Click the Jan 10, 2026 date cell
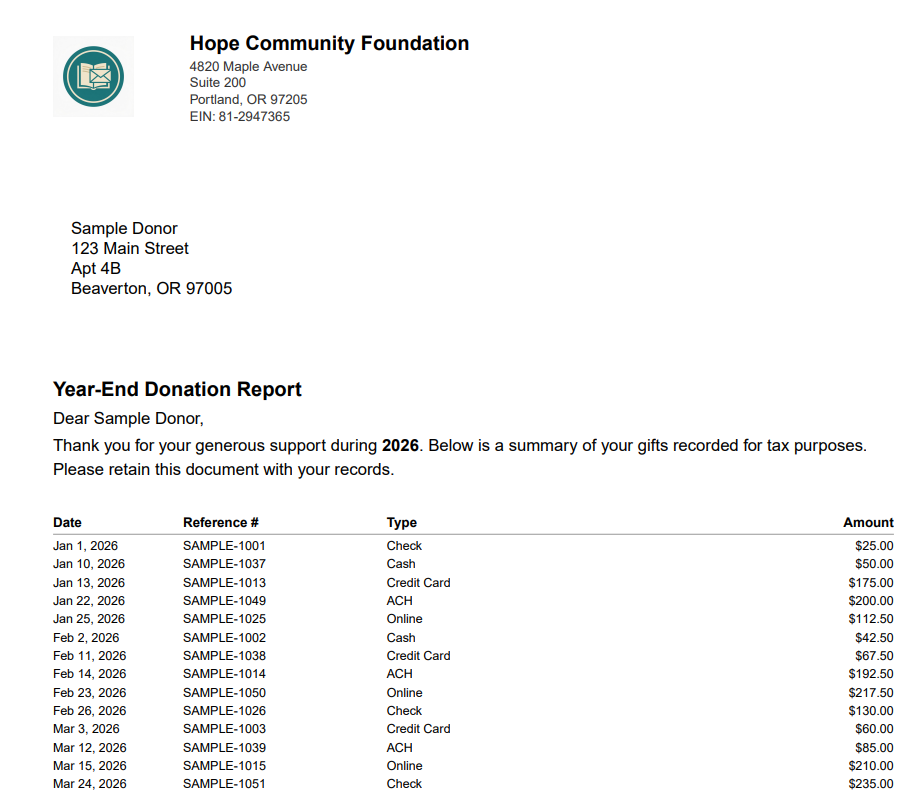The width and height of the screenshot is (923, 792). (89, 564)
